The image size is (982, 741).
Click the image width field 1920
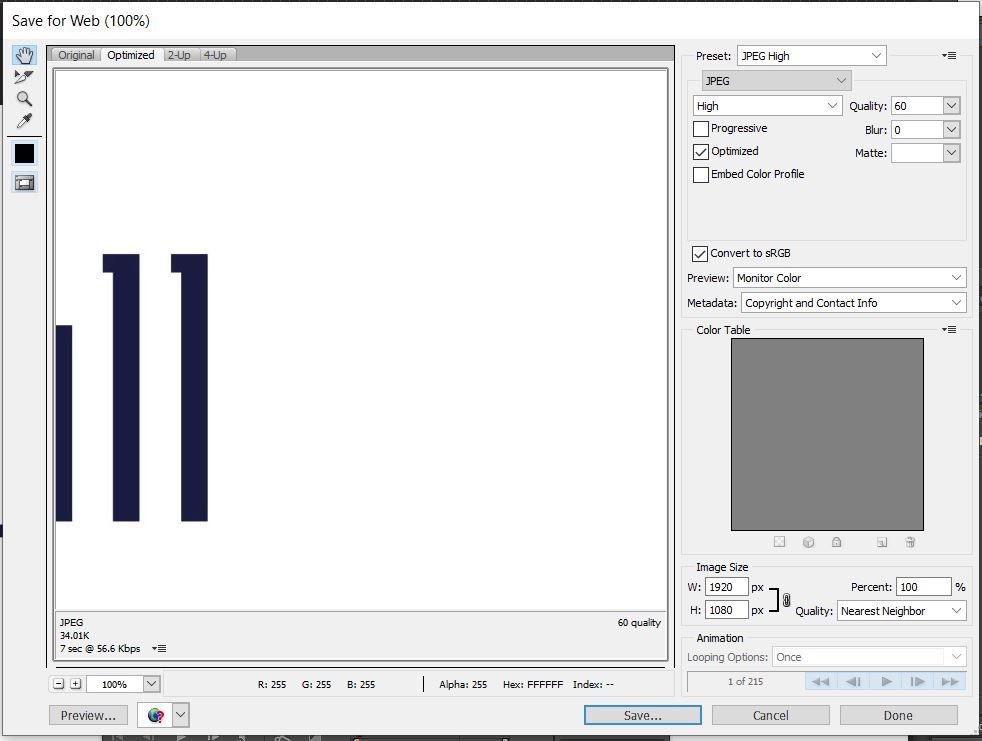pos(726,587)
